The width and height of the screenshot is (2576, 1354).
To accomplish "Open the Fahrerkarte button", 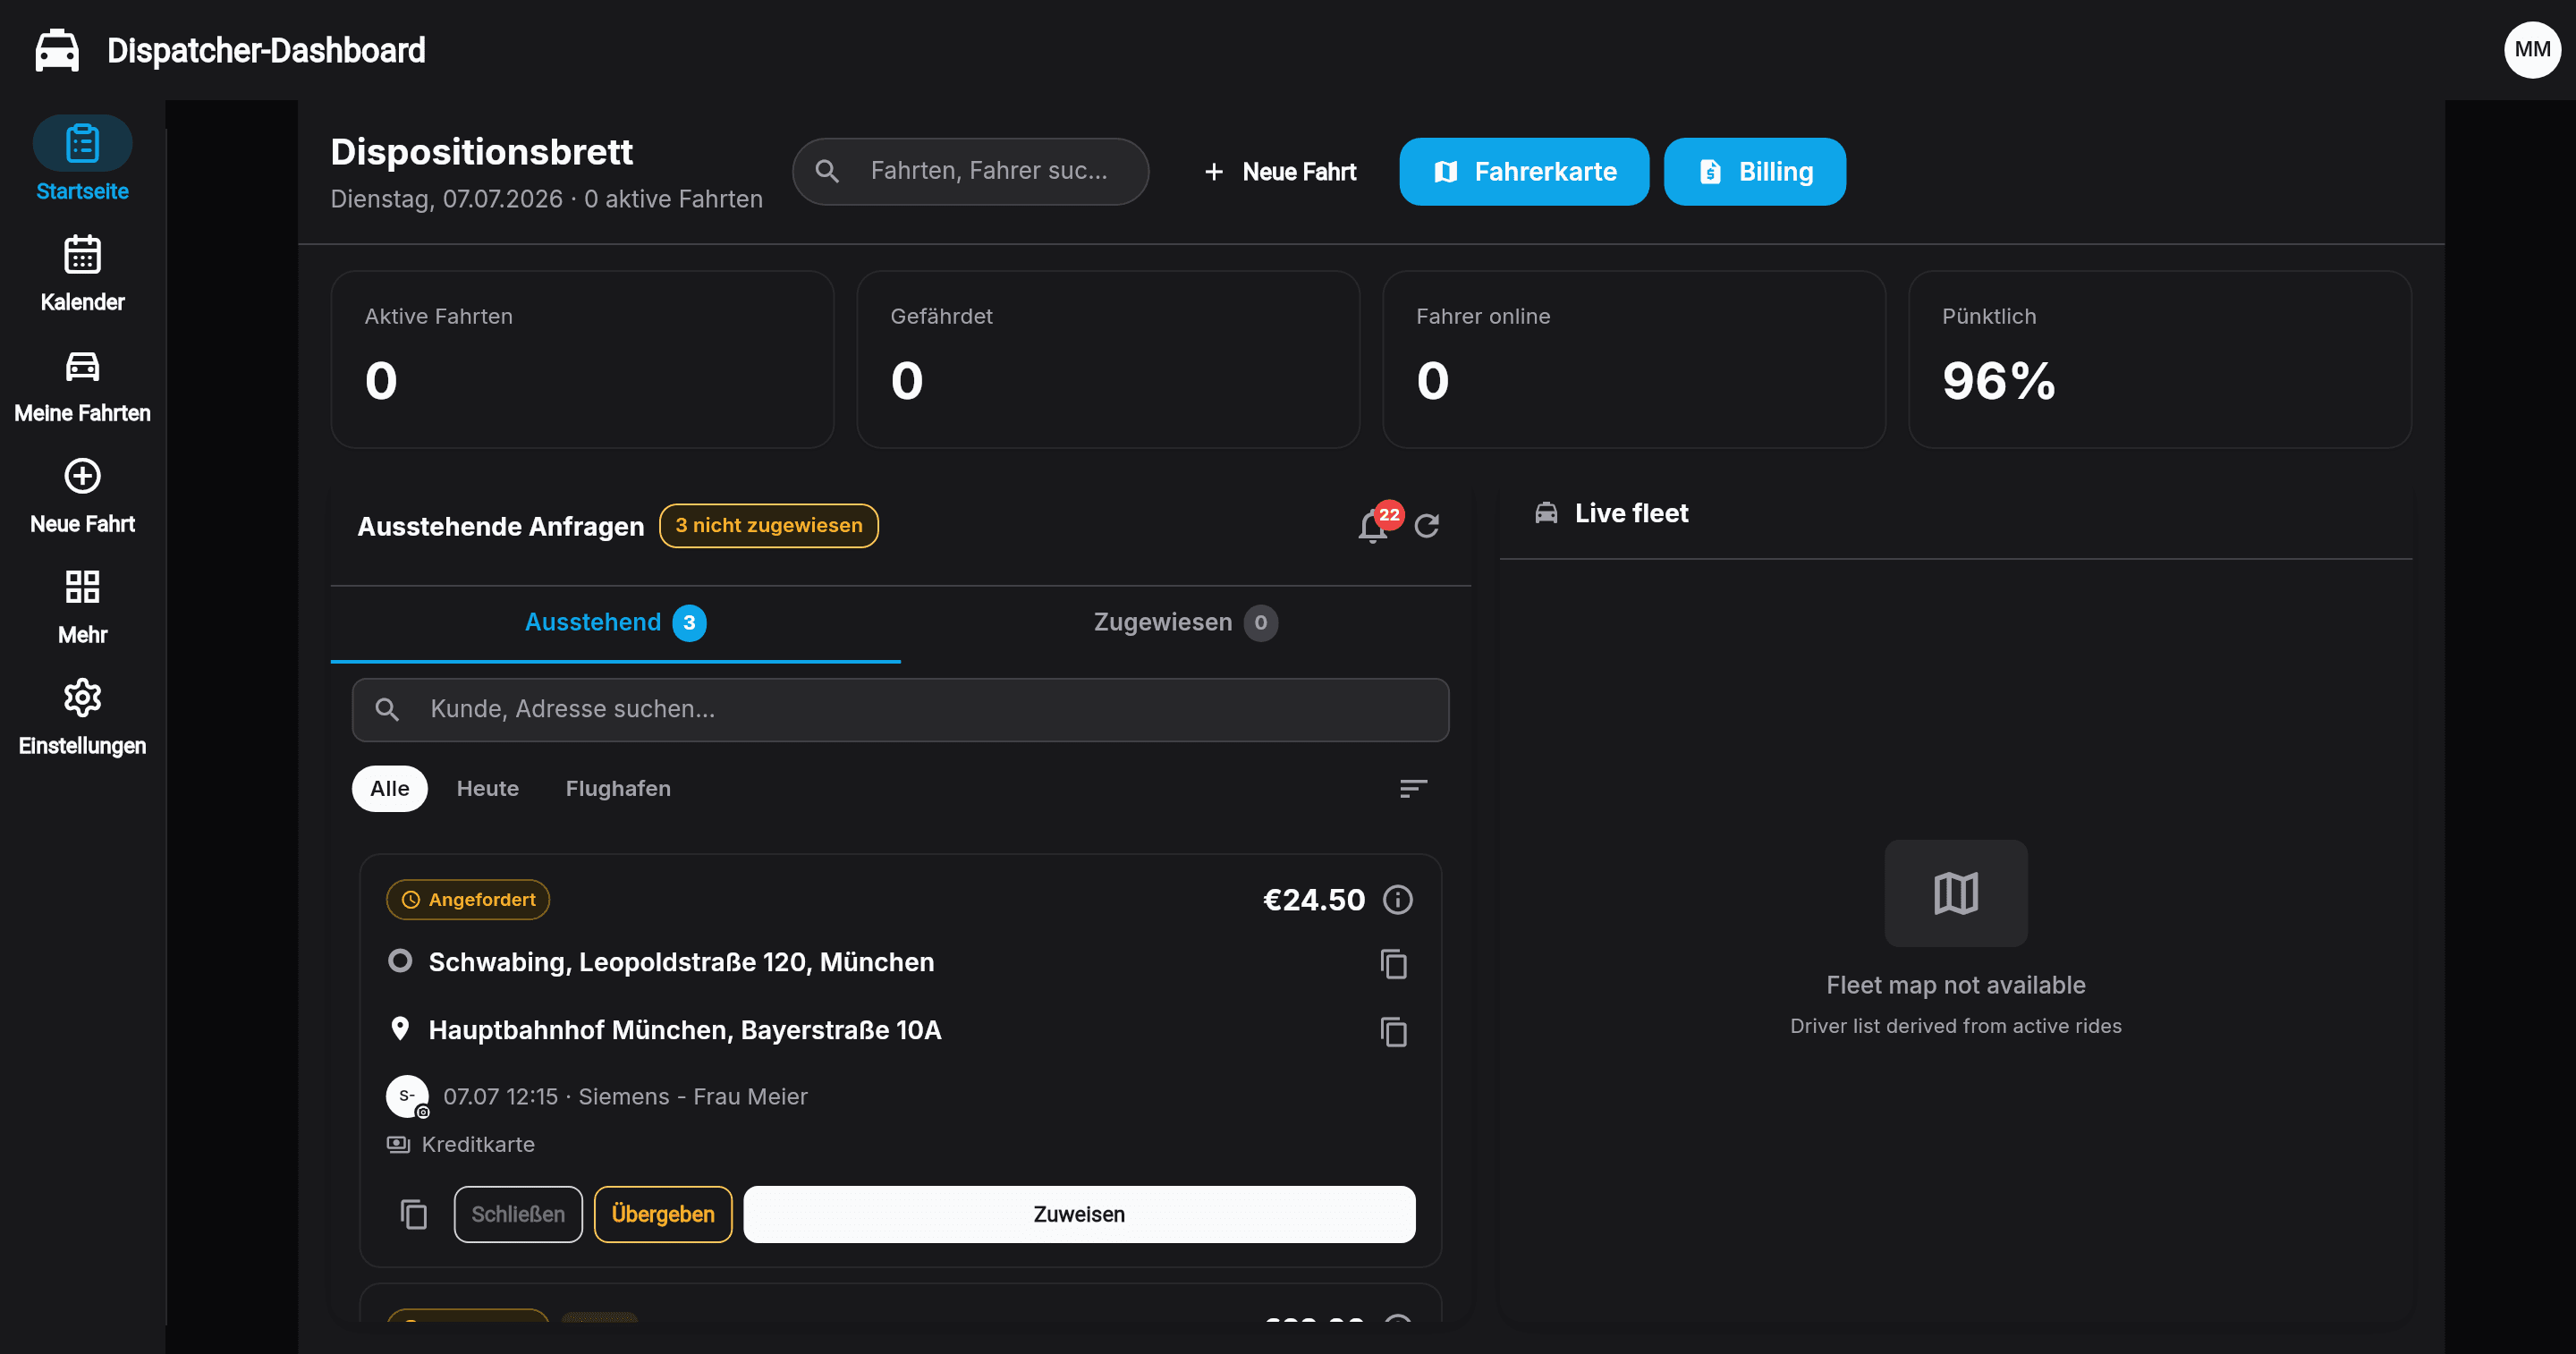I will 1524,172.
